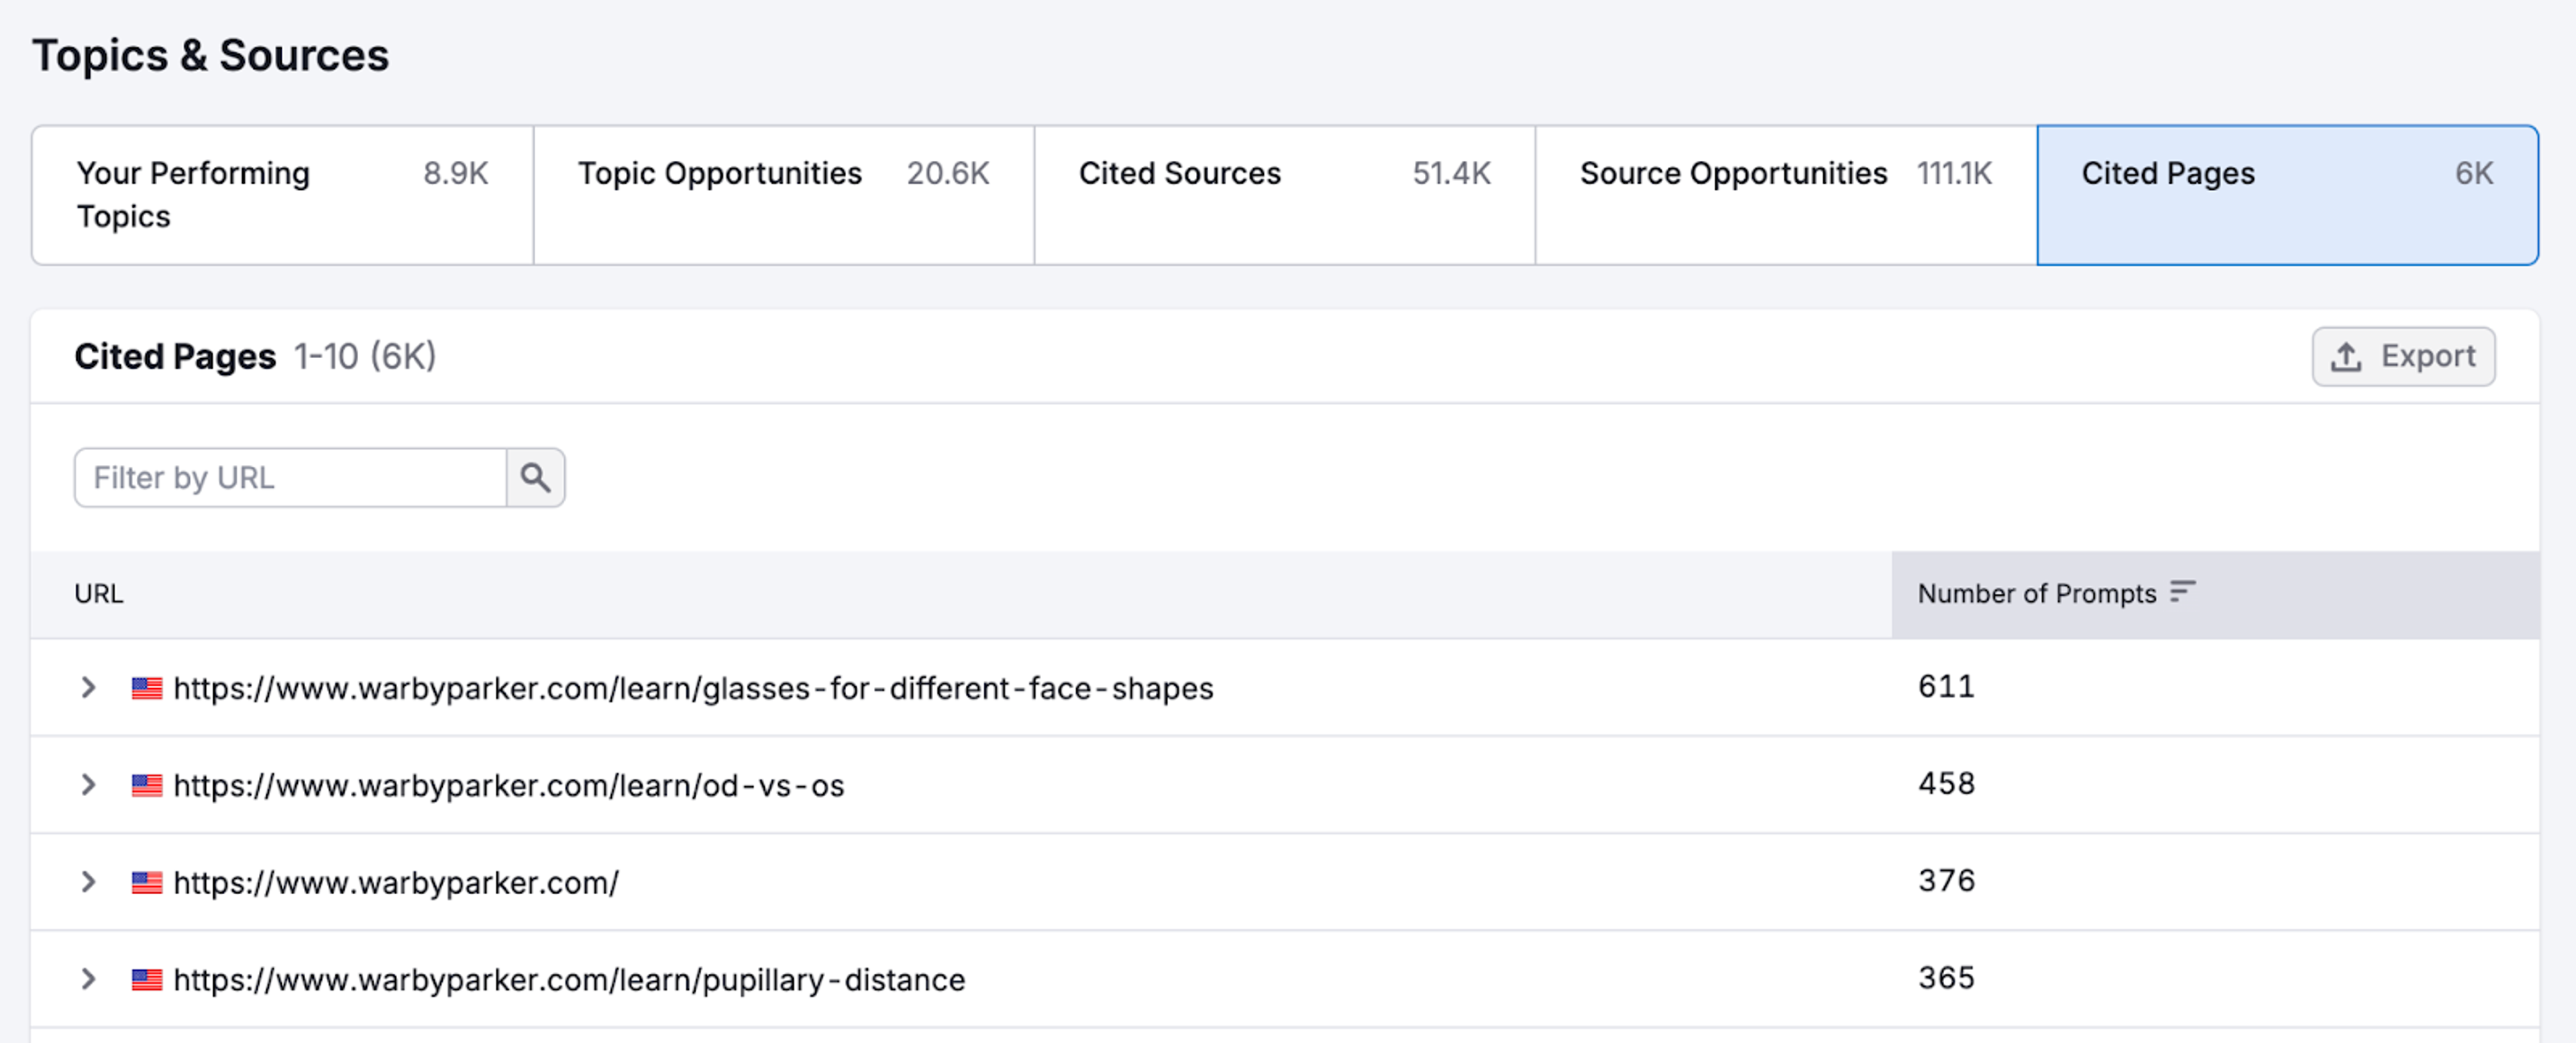Click the Cited Pages 1-10 (6K) heading
The width and height of the screenshot is (2576, 1043).
point(255,357)
